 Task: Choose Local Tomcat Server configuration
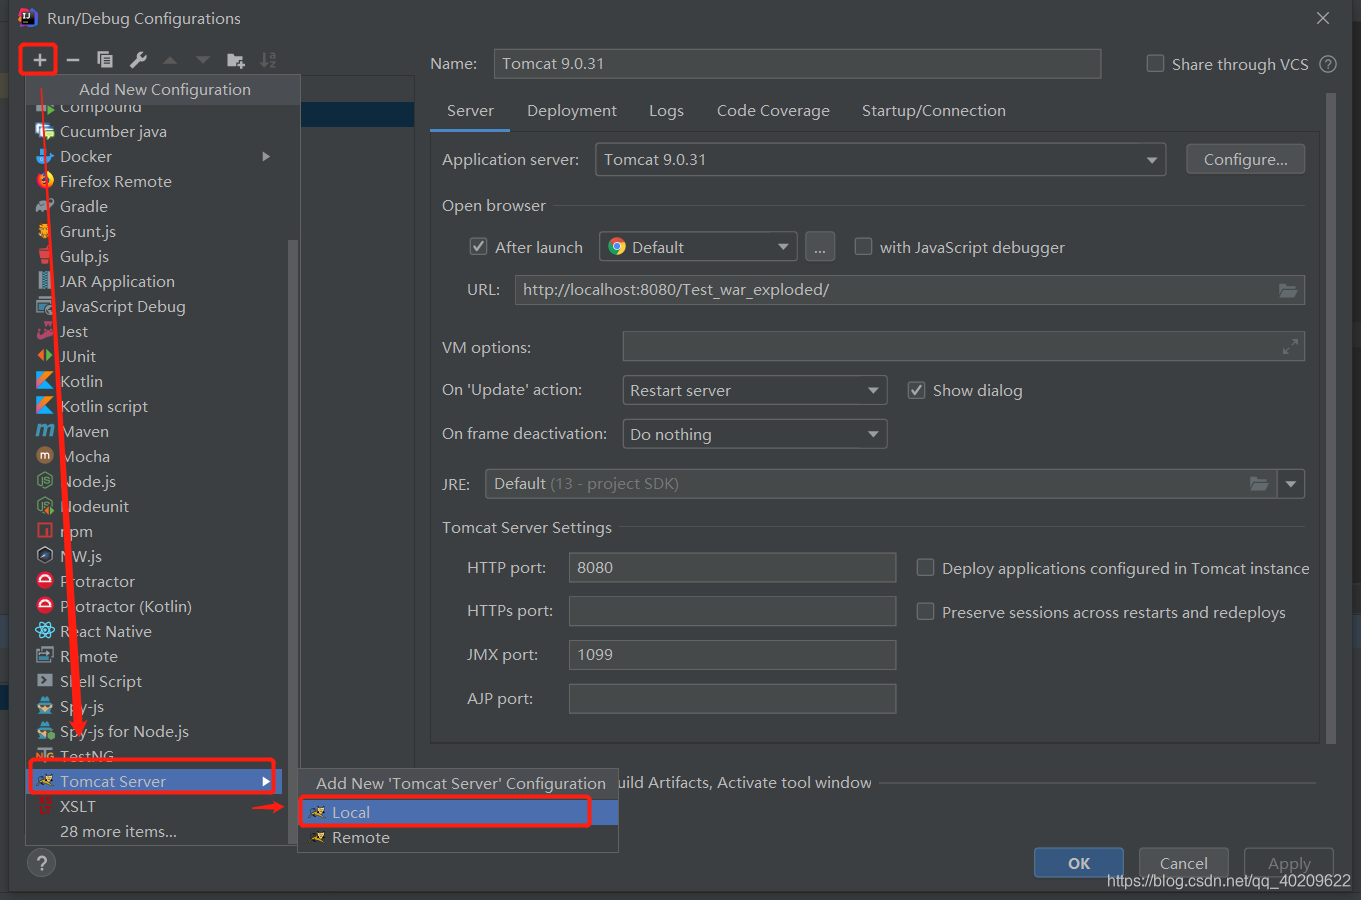pos(458,812)
